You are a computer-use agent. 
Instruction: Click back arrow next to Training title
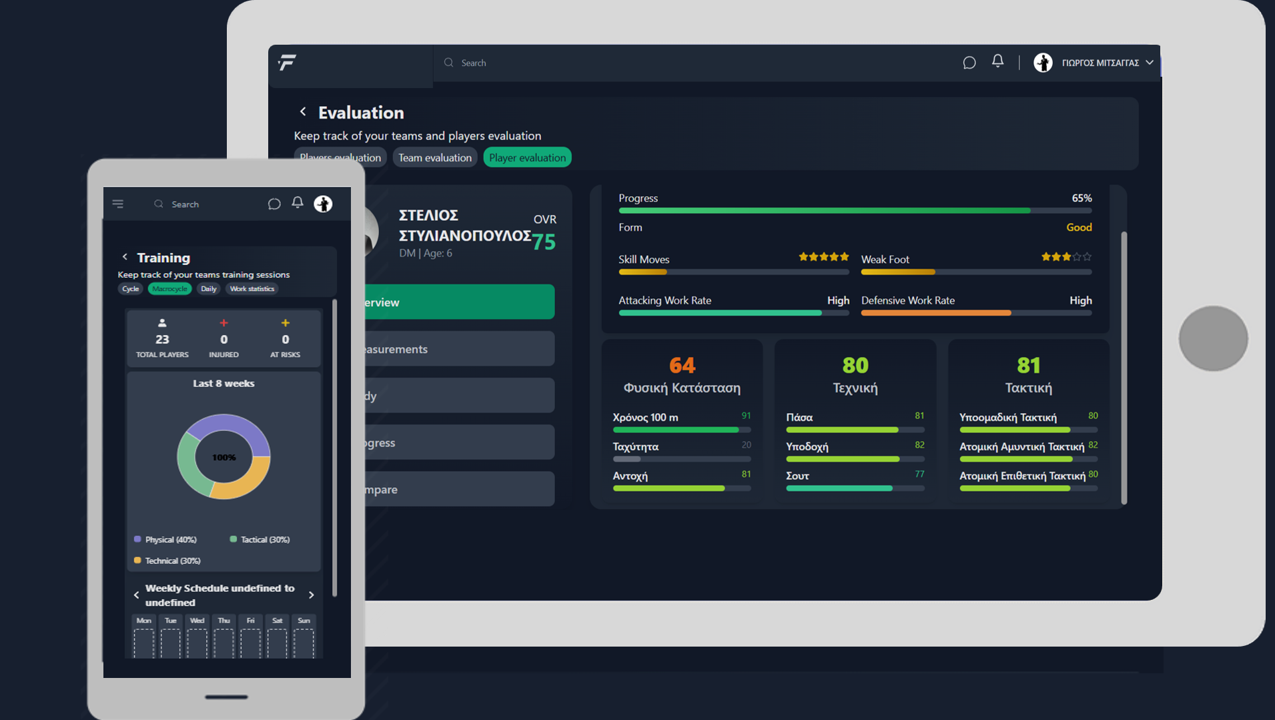125,257
